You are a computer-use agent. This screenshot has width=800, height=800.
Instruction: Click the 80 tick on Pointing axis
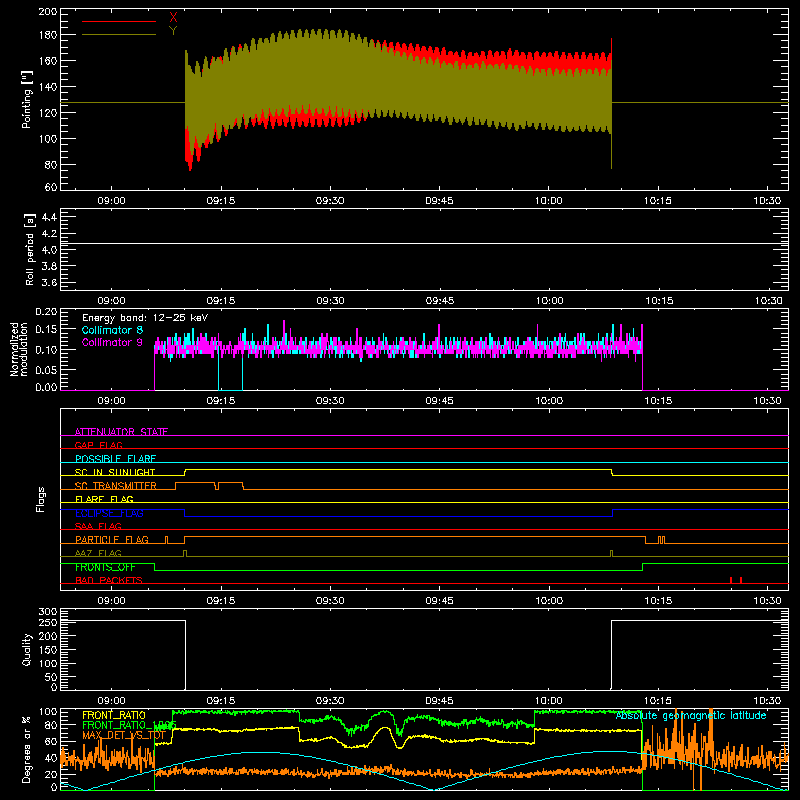(51, 165)
